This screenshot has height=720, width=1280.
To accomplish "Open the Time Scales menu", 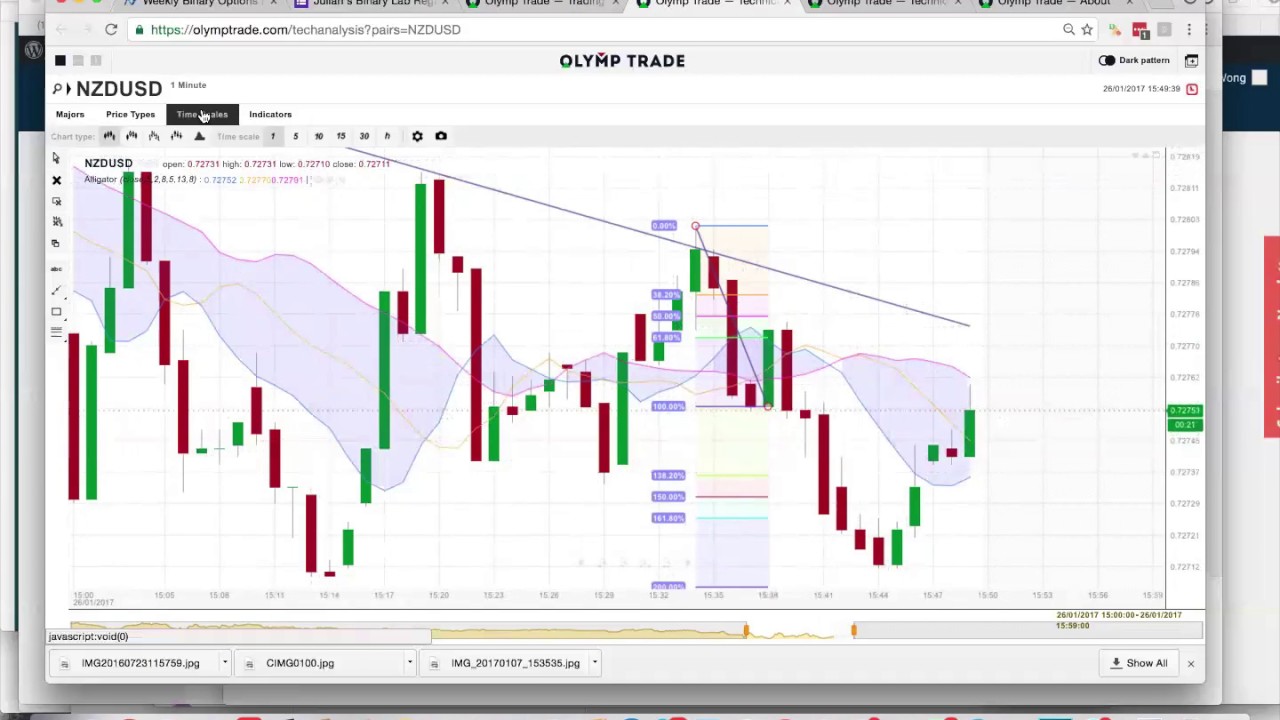I will click(x=202, y=114).
